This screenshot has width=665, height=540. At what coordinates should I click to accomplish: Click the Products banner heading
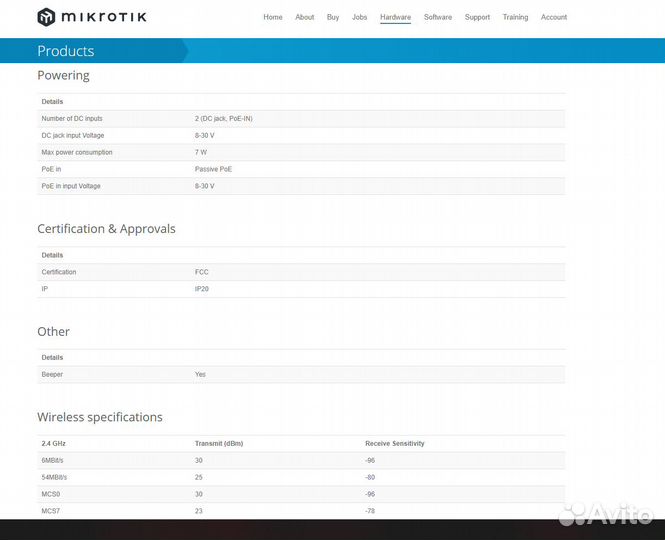pos(66,51)
